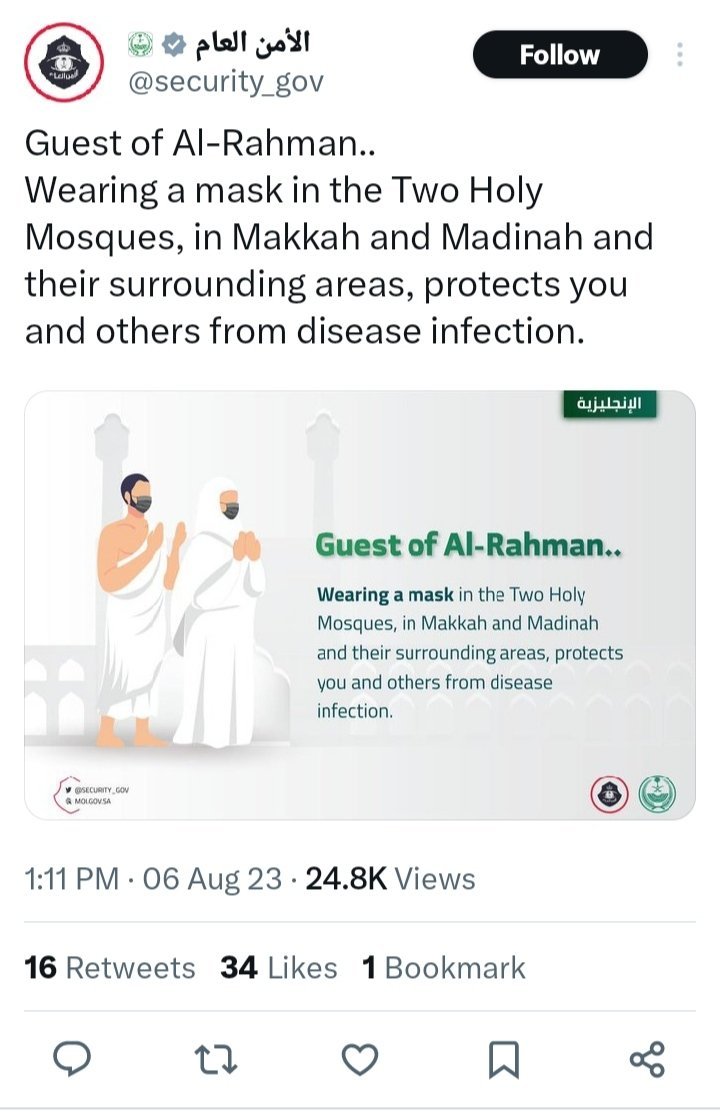Tap the 24.8K Views counter

tap(390, 879)
